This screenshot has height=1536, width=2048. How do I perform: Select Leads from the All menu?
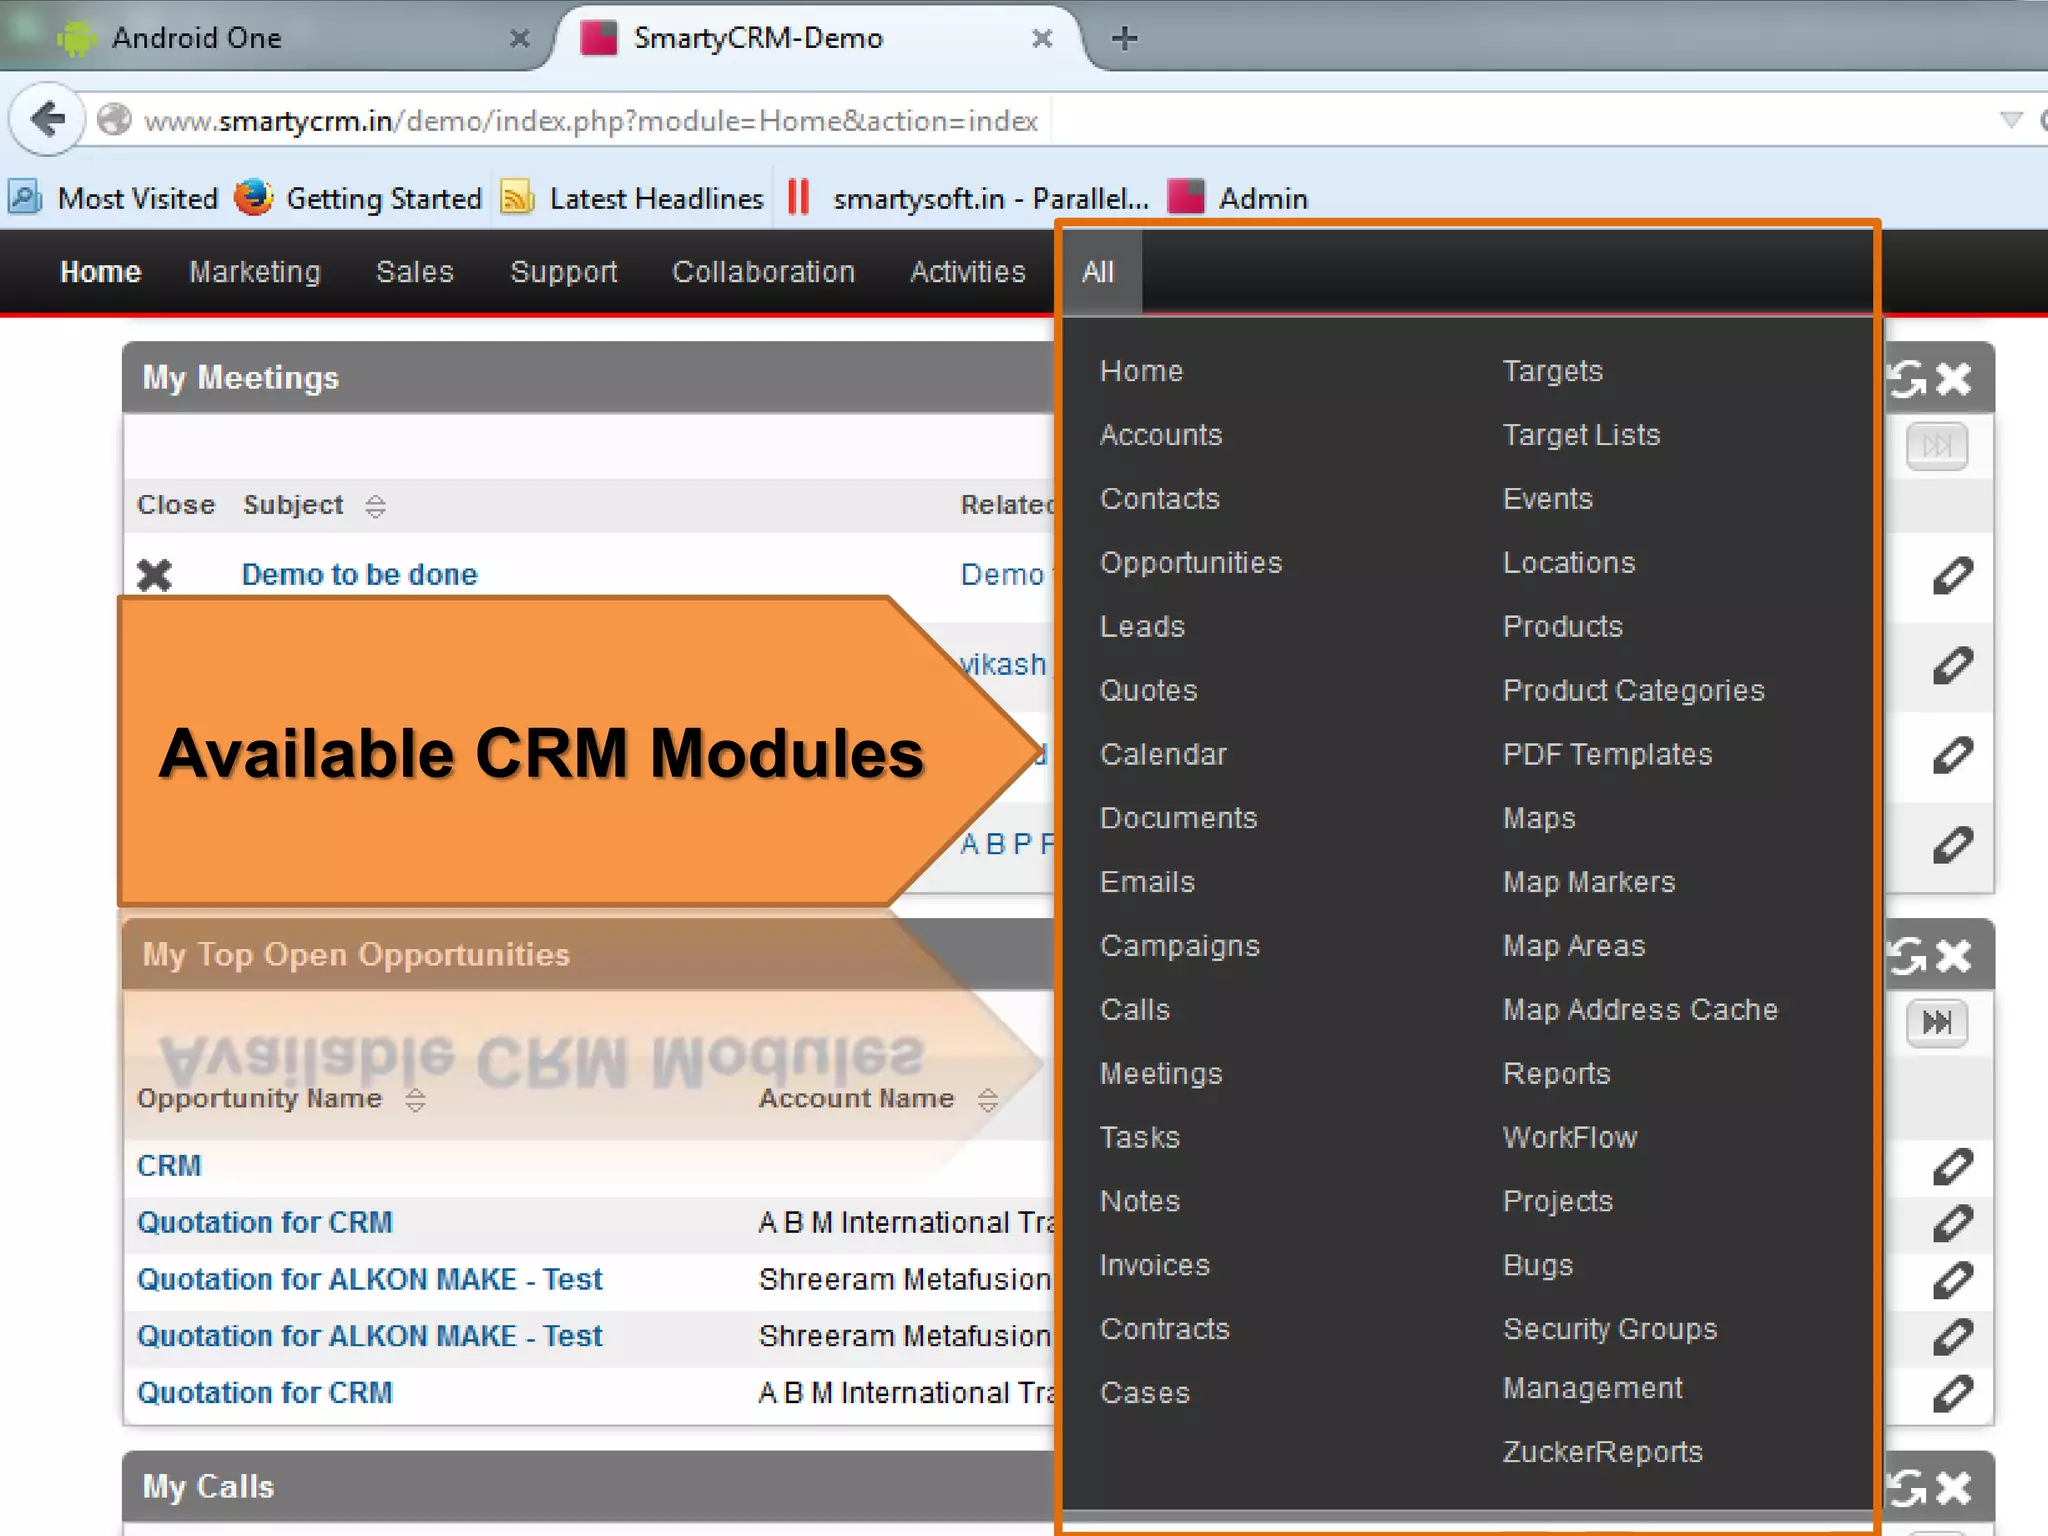[1142, 627]
